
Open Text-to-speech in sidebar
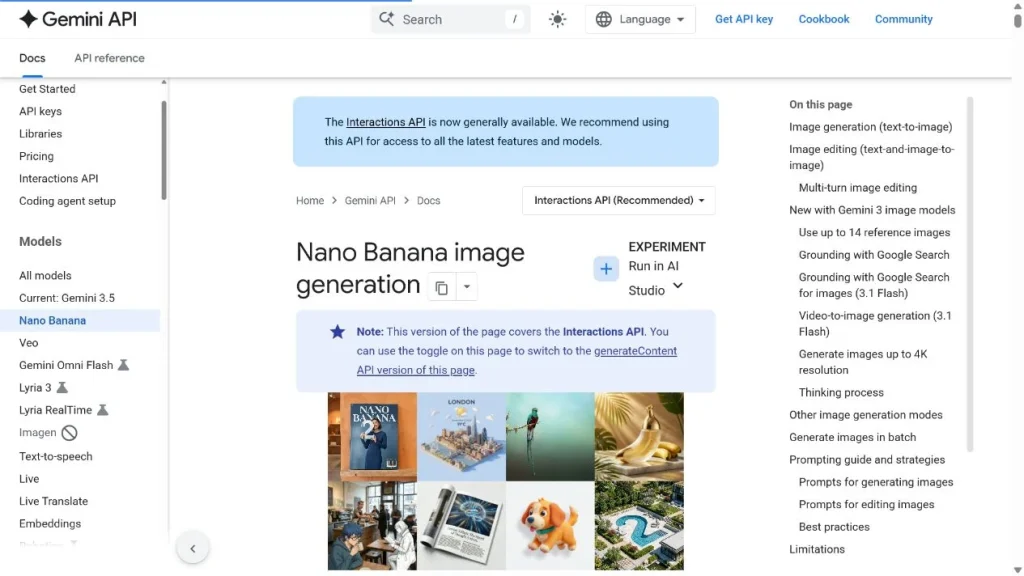(56, 456)
